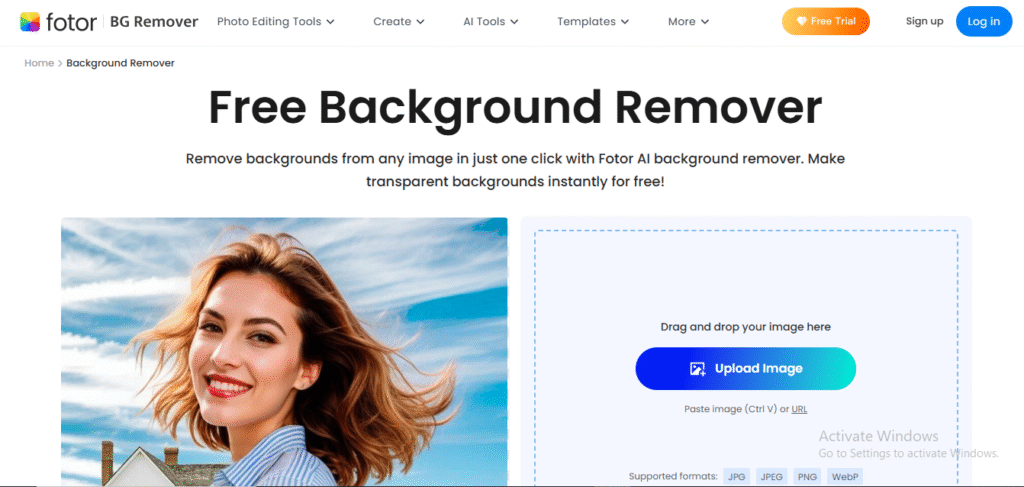Click the image icon in Upload Image button
1024x487 pixels.
point(697,369)
